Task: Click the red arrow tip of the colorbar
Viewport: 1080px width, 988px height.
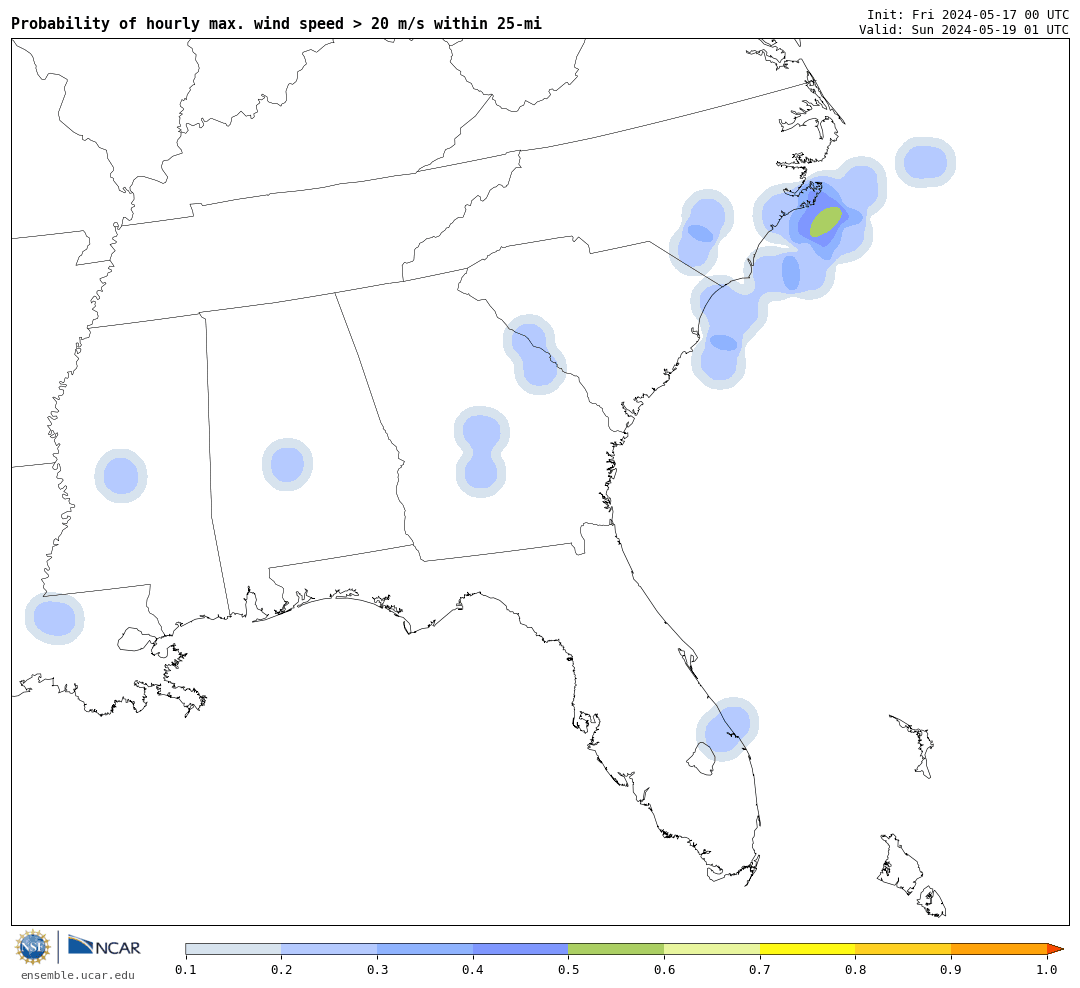Action: pyautogui.click(x=1055, y=949)
